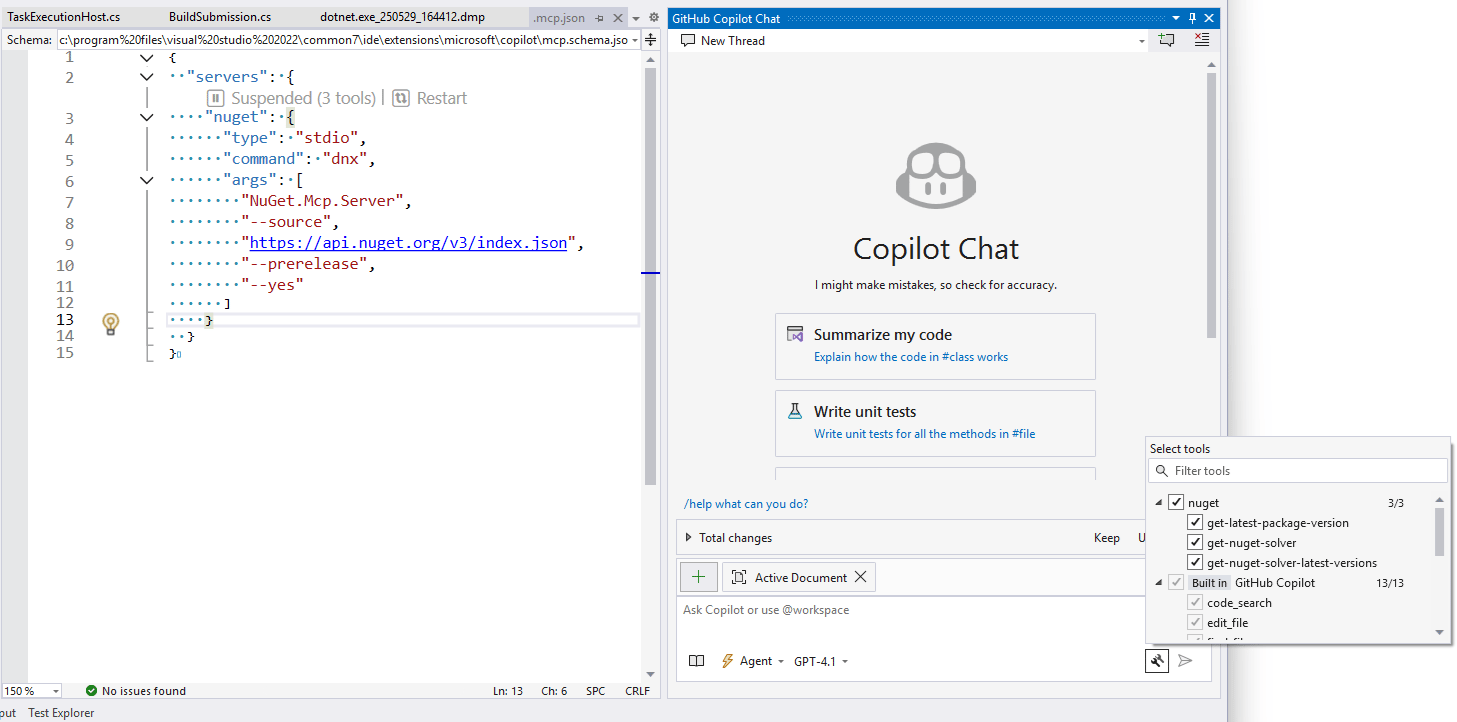Click the new chat thread icon
This screenshot has width=1457, height=722.
coord(1166,40)
